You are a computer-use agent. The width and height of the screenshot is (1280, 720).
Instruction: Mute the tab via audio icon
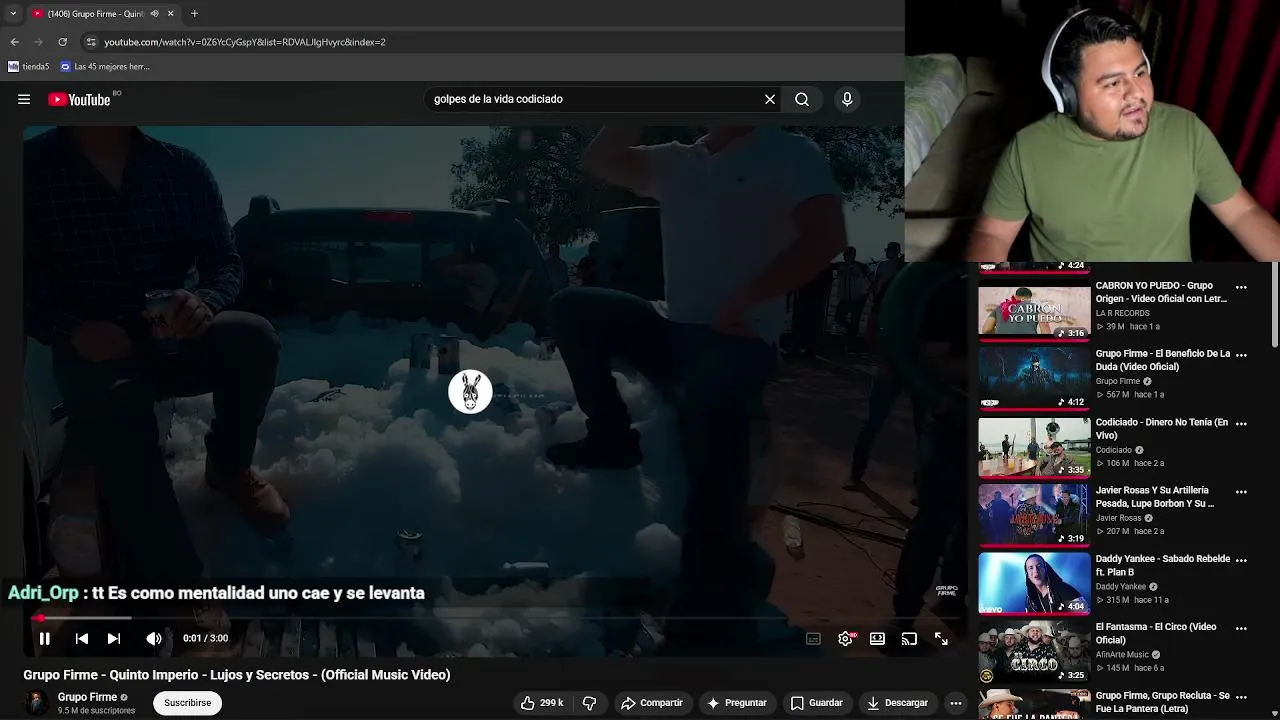(x=155, y=14)
